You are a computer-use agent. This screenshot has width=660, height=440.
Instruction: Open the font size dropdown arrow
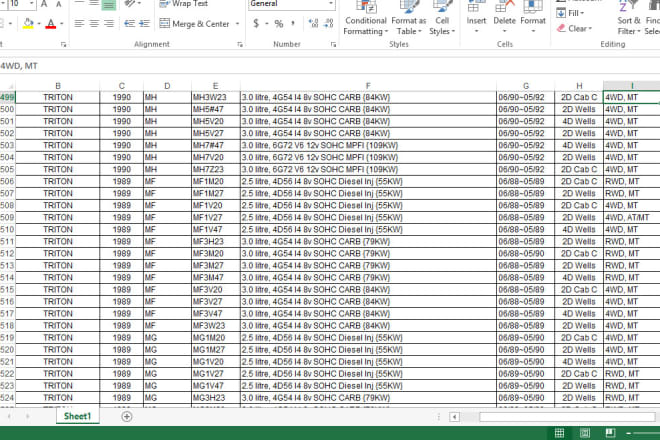[x=32, y=4]
